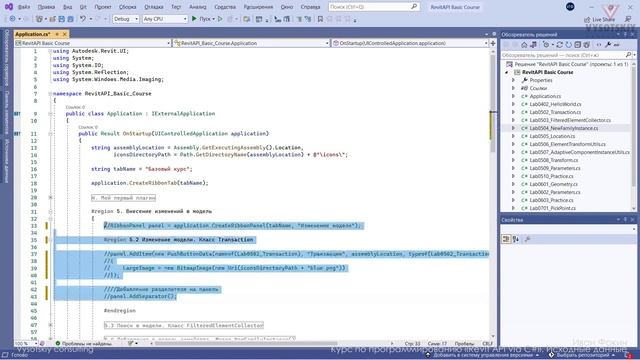The image size is (640, 360).
Task: Open the Справка menu
Action: (x=310, y=7)
